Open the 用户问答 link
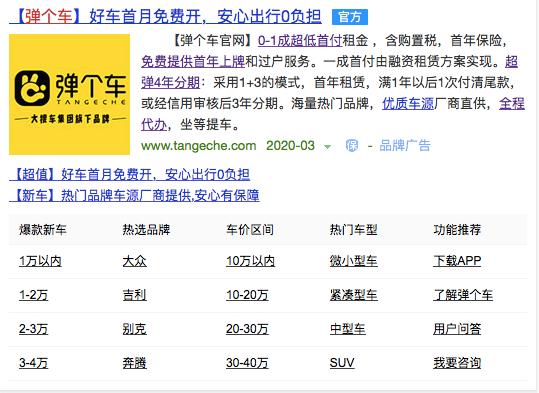This screenshot has width=539, height=393. pyautogui.click(x=457, y=329)
